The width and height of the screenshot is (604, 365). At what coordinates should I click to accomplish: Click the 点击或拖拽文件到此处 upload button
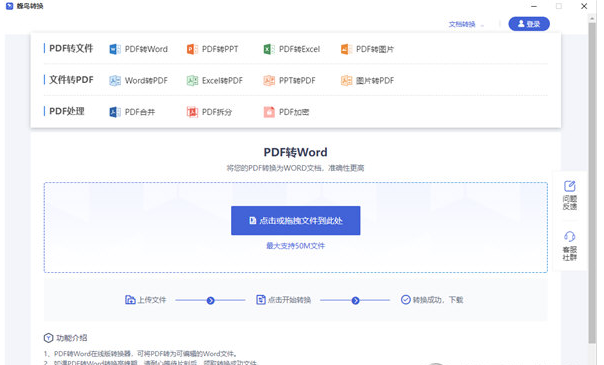(x=295, y=221)
